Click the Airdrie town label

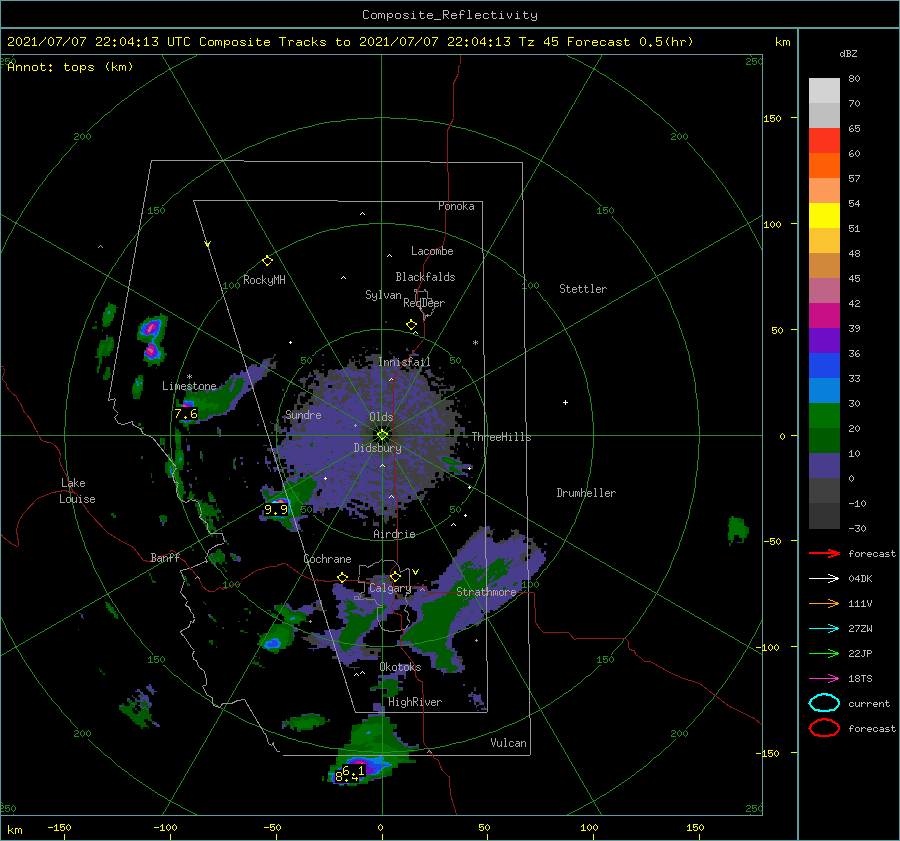394,534
